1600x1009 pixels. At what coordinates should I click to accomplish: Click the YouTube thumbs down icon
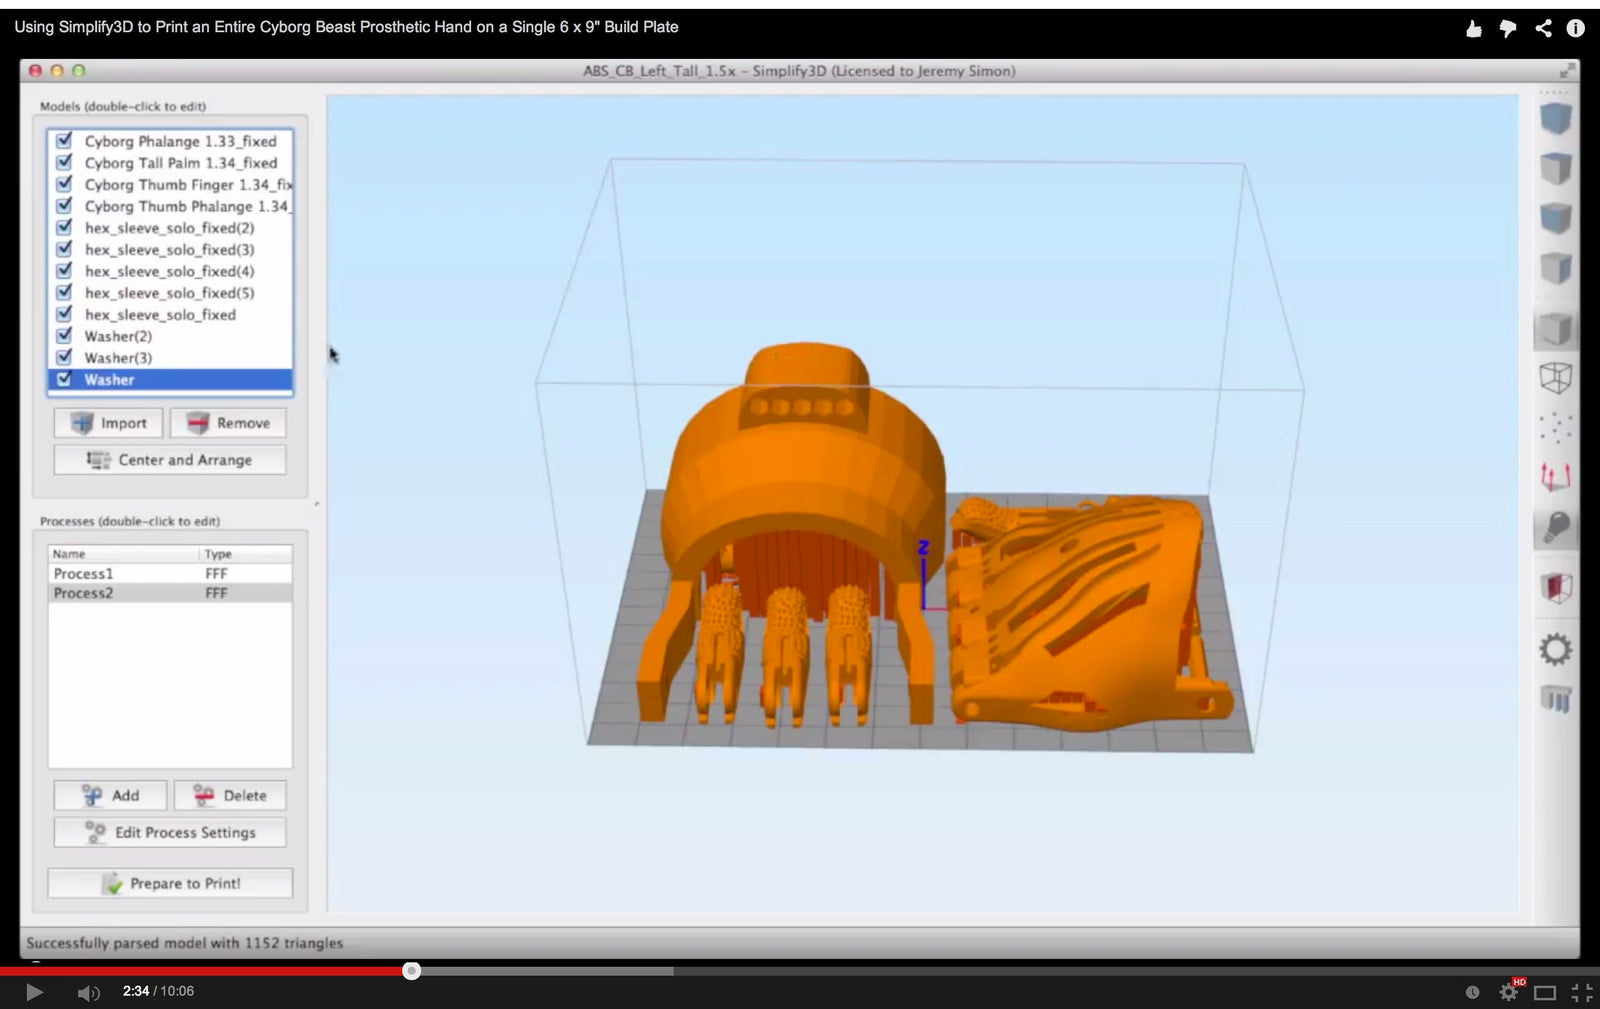pos(1508,28)
